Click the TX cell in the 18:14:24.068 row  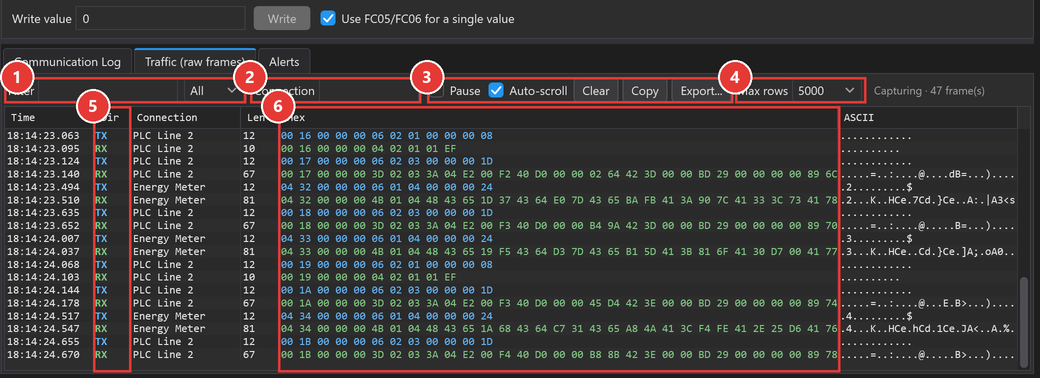tap(101, 264)
